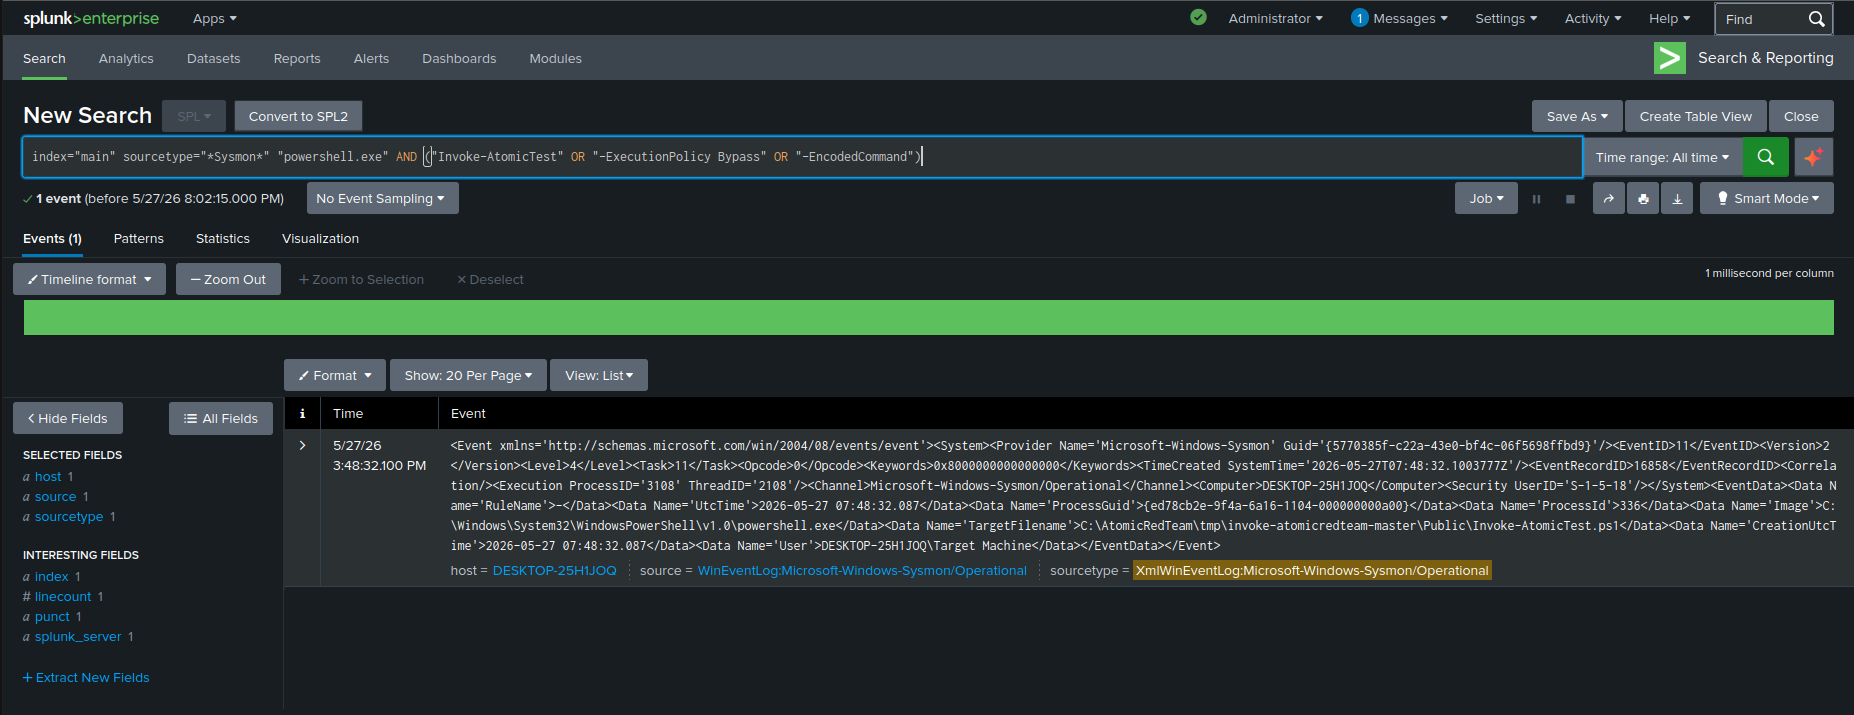The image size is (1854, 715).
Task: Open Show: 20 Per Page dropdown
Action: tap(468, 375)
